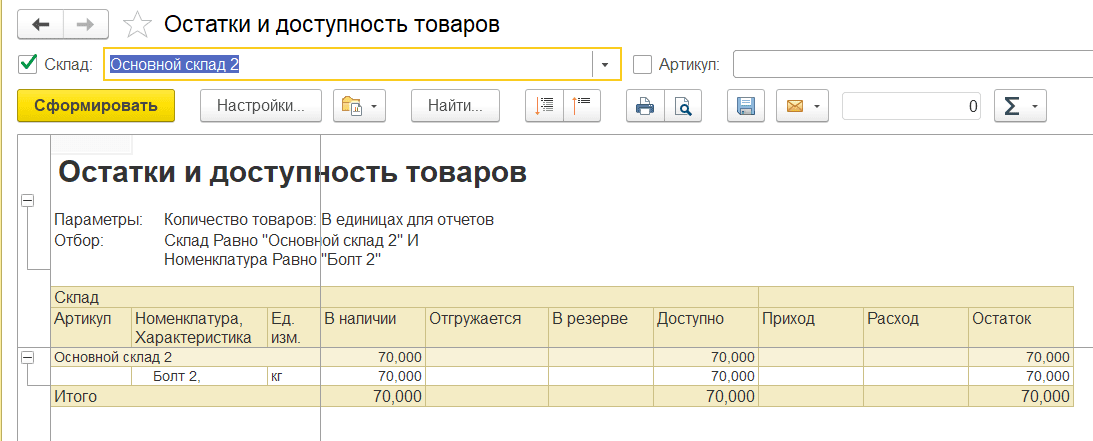Open print preview with magnifier icon
Screen dimensions: 1093x441
(682, 107)
